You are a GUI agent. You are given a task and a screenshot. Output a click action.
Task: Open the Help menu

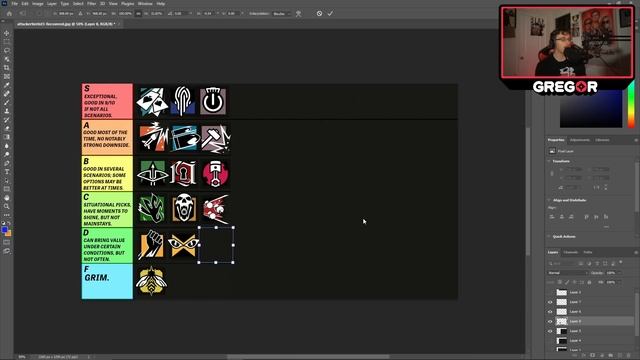[161, 4]
